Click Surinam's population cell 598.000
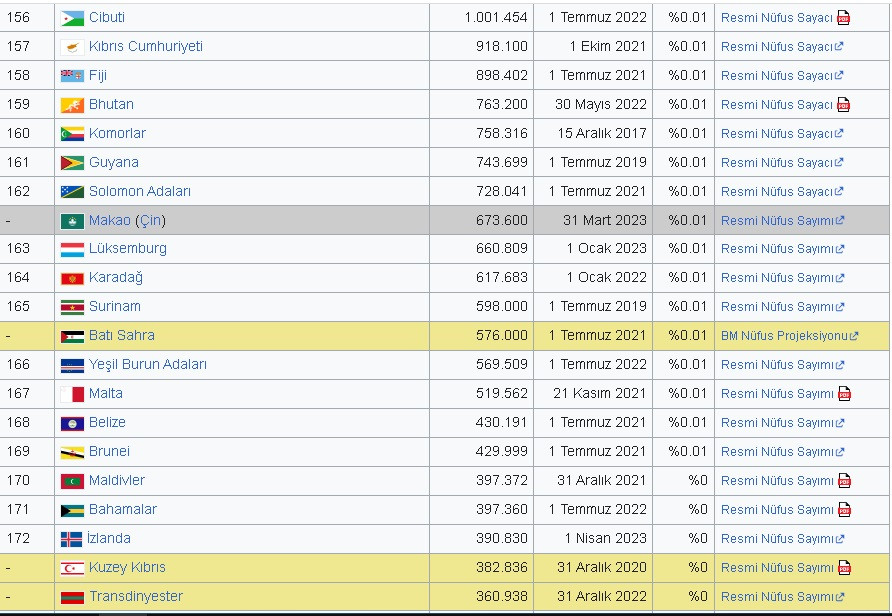The width and height of the screenshot is (892, 616). tap(501, 307)
